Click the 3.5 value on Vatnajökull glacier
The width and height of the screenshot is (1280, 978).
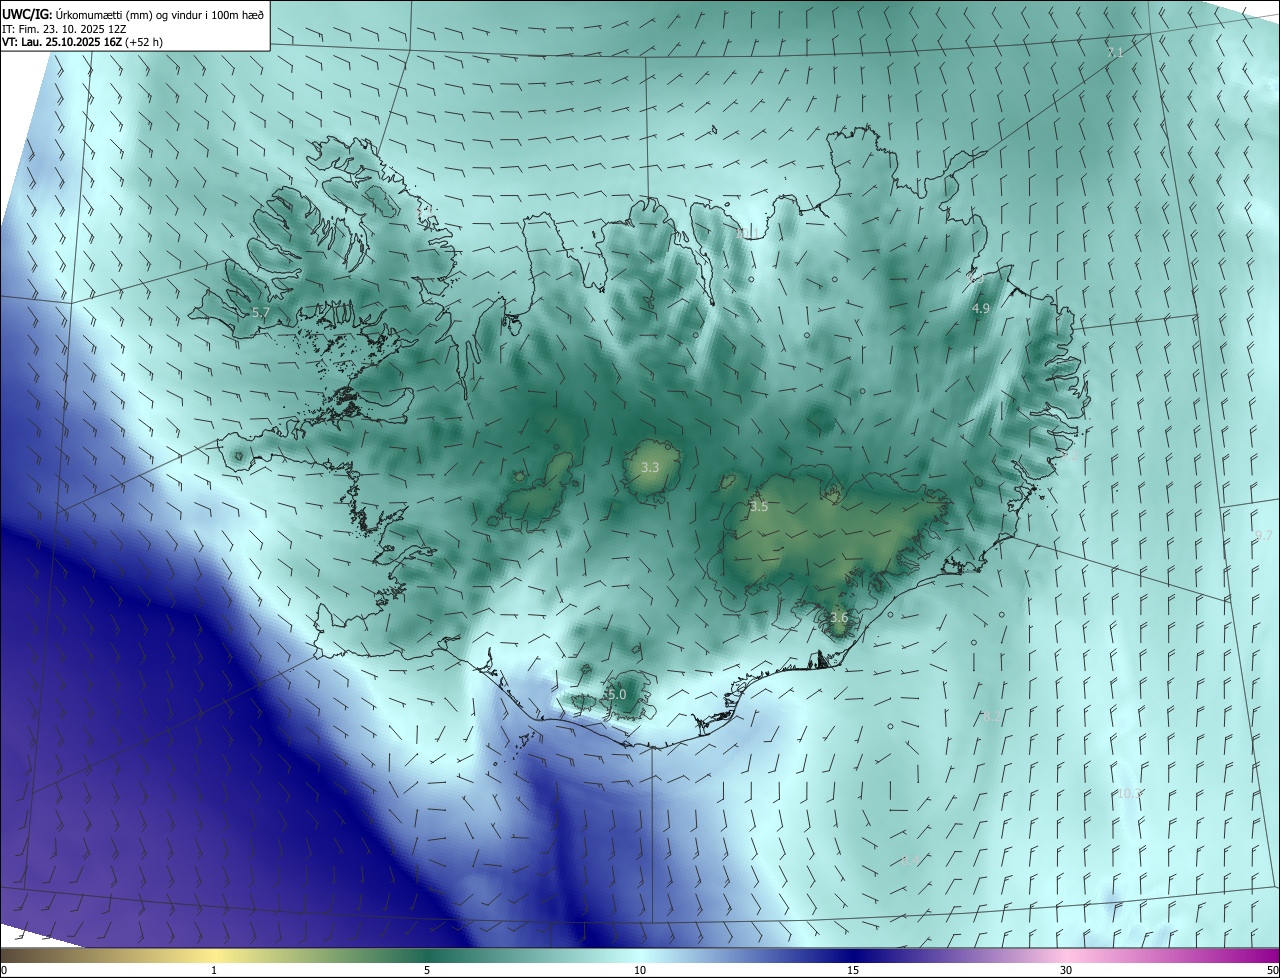point(759,507)
